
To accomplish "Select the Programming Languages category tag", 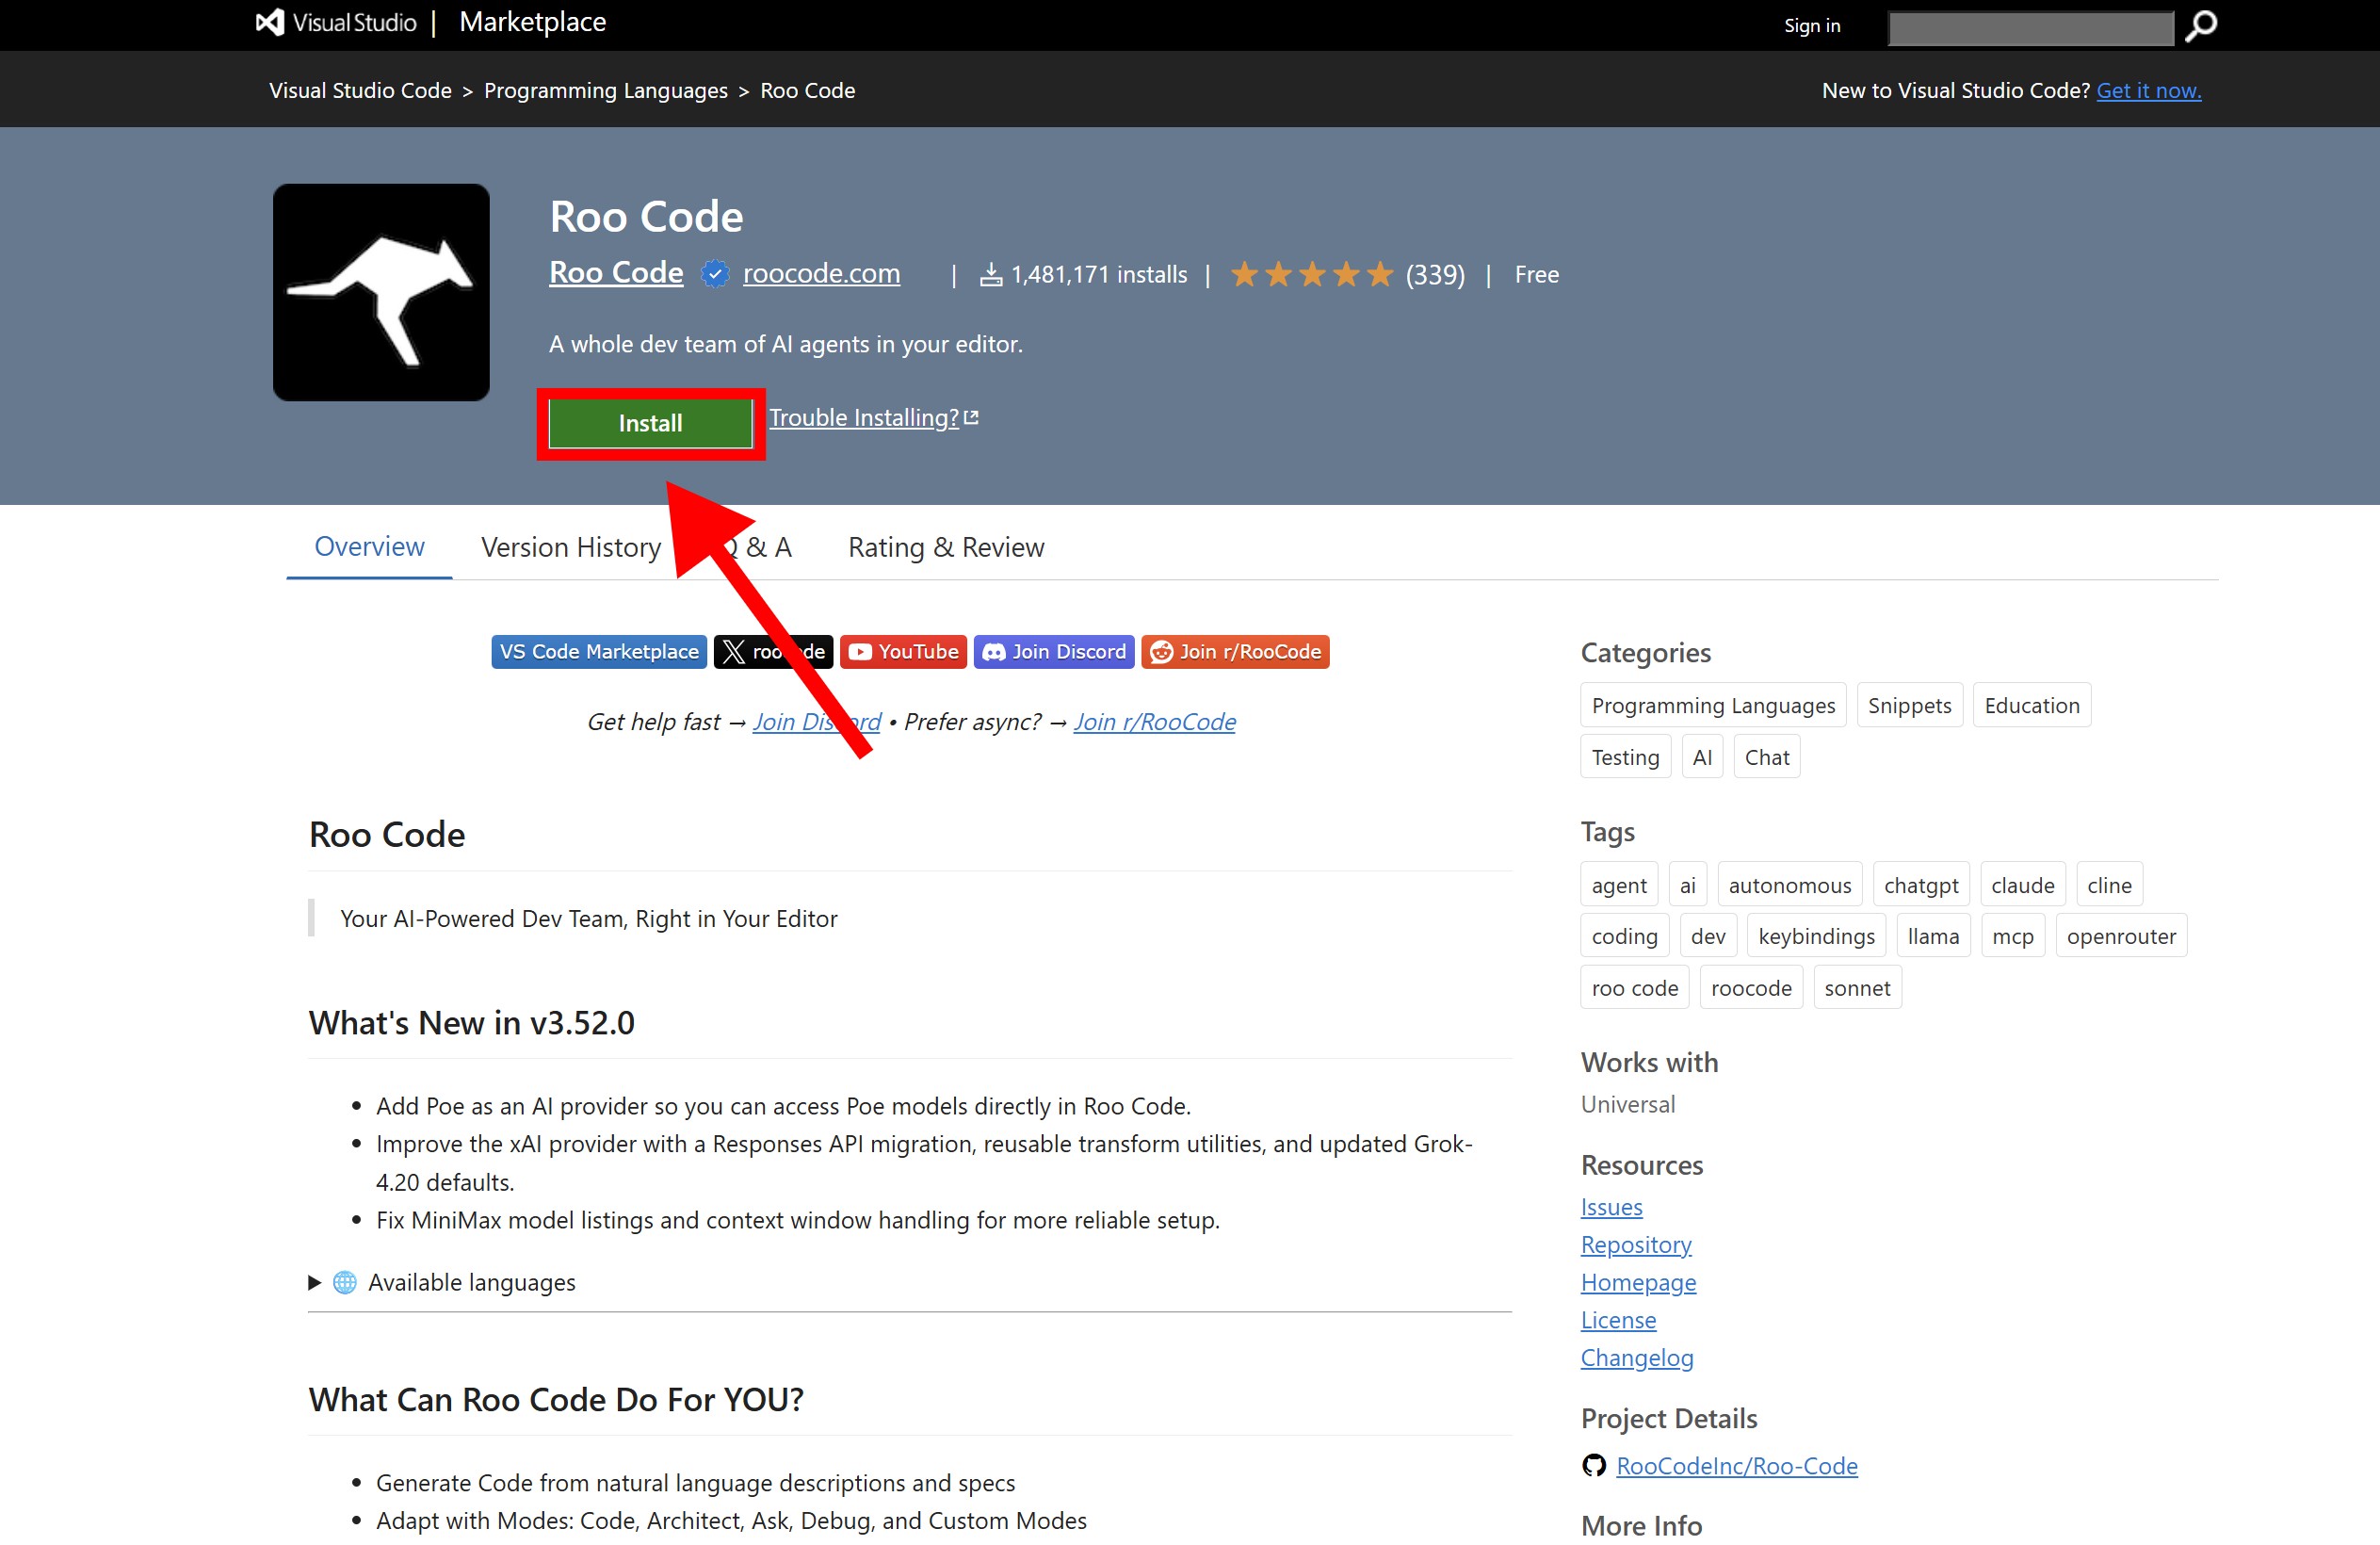I will click(1712, 705).
